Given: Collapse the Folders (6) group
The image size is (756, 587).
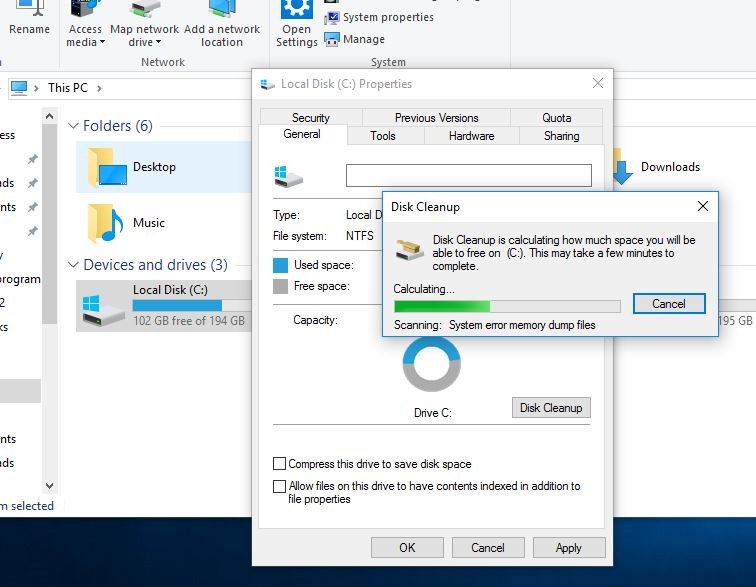Looking at the screenshot, I should (x=73, y=126).
